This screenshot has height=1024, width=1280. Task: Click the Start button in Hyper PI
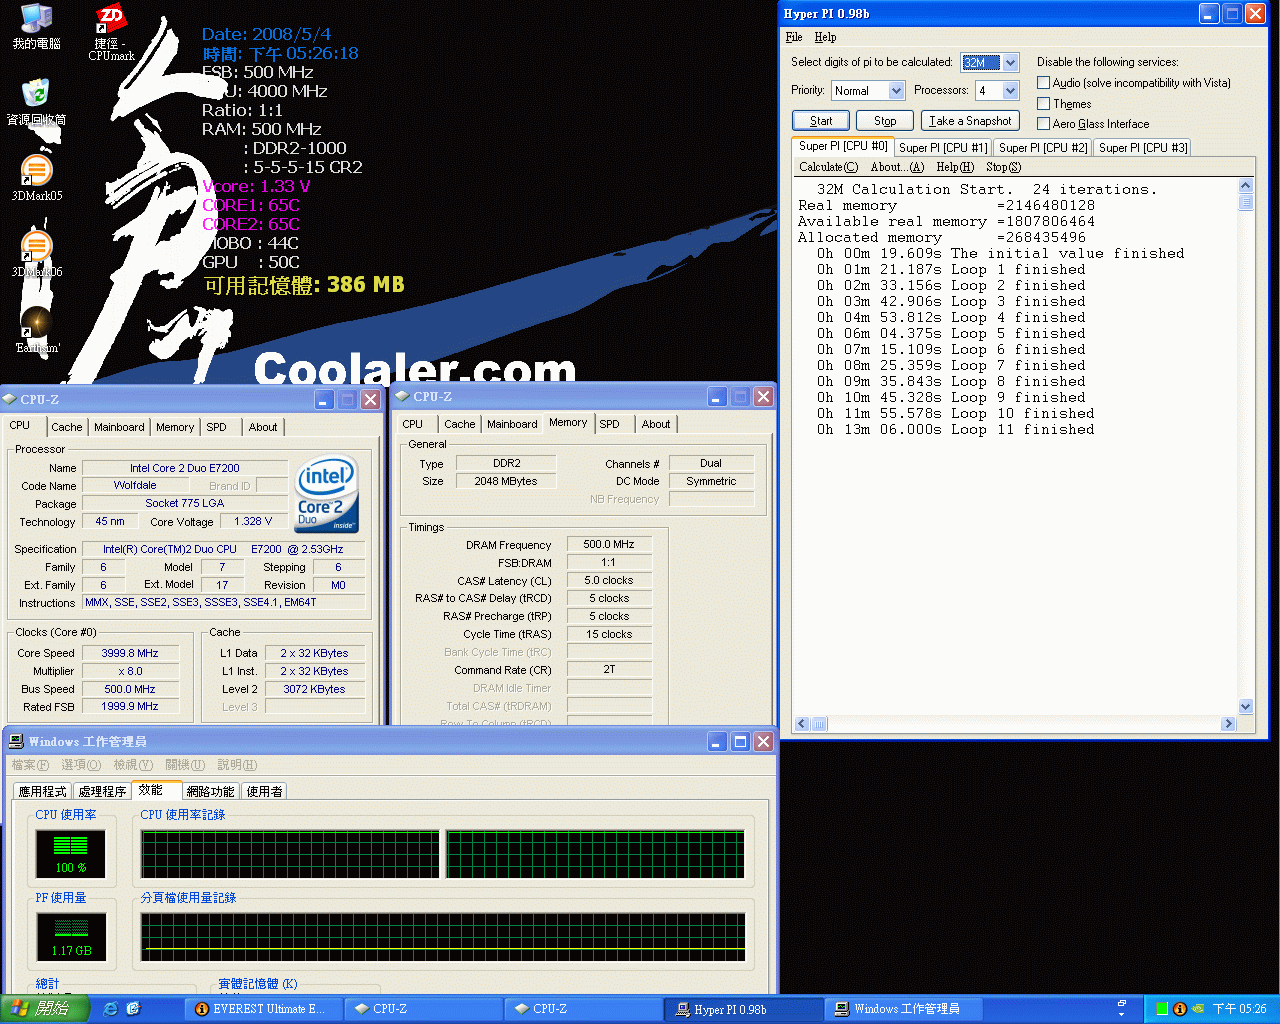821,121
